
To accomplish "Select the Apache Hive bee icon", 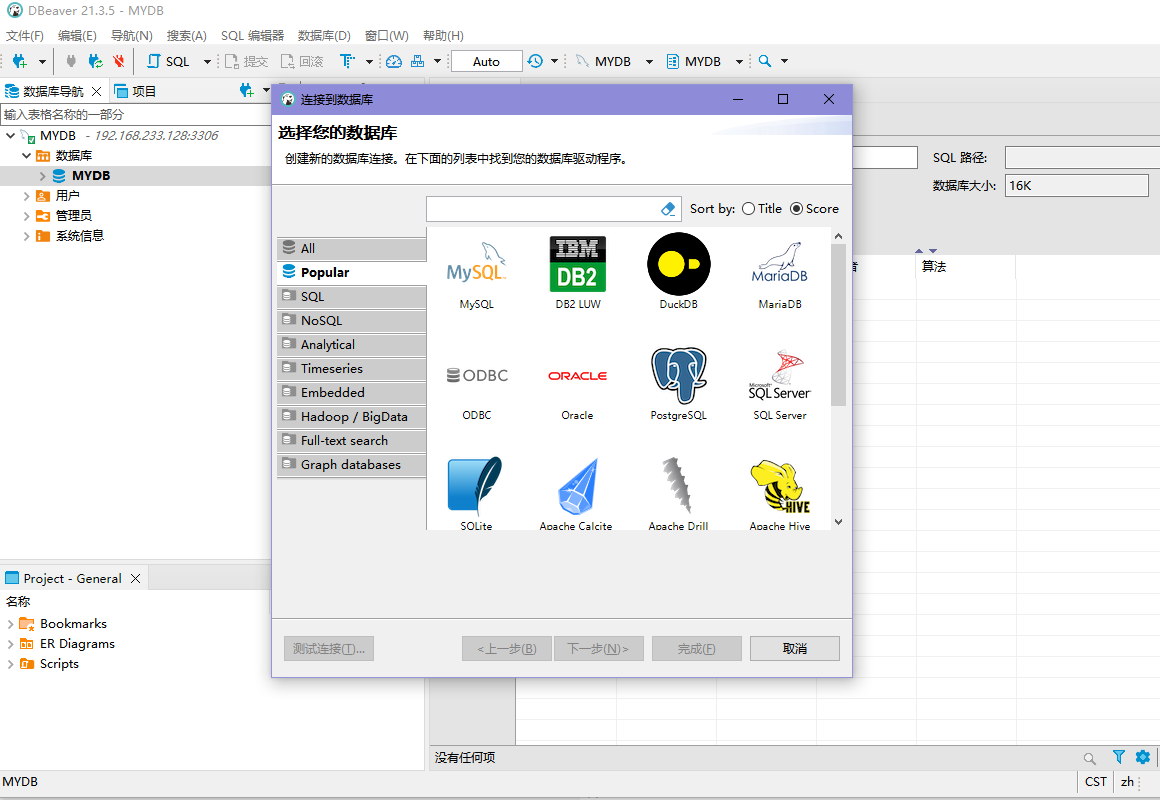I will click(x=780, y=486).
